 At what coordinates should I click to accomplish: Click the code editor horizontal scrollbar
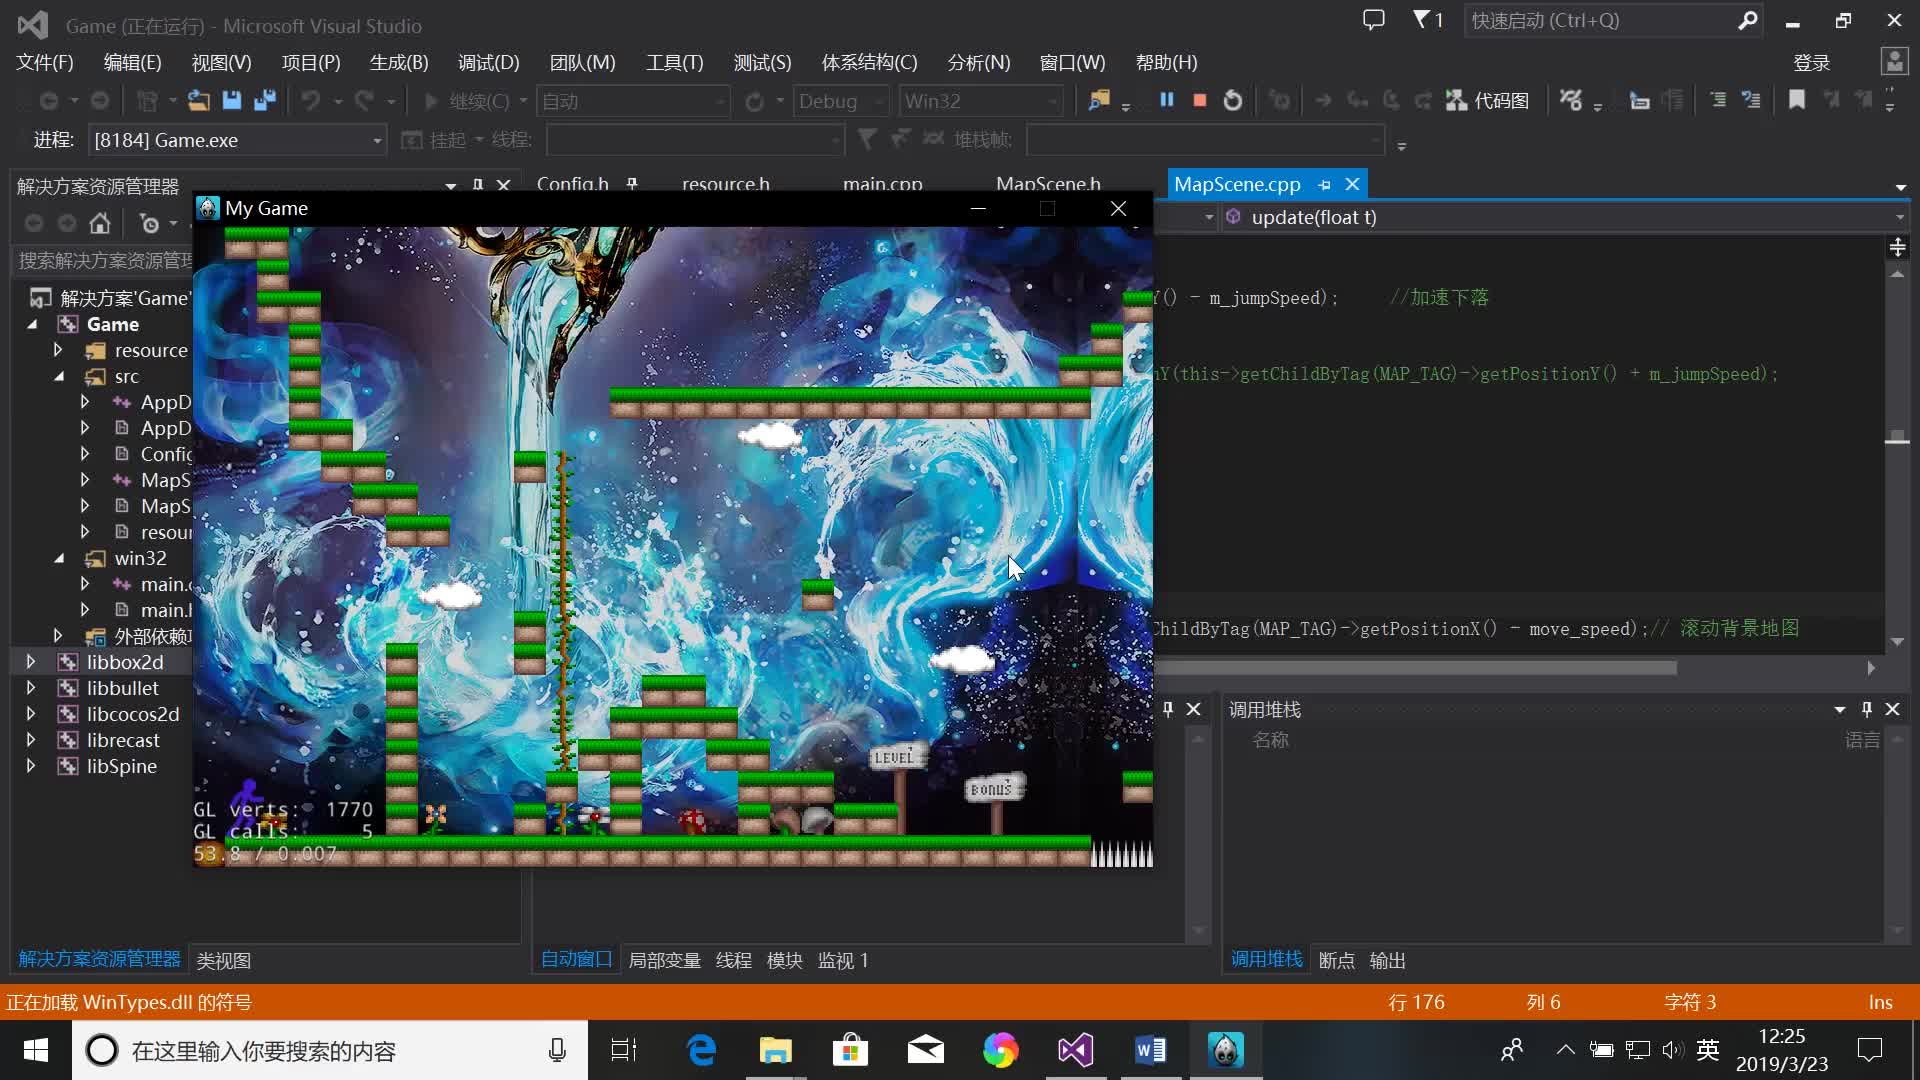(1415, 667)
